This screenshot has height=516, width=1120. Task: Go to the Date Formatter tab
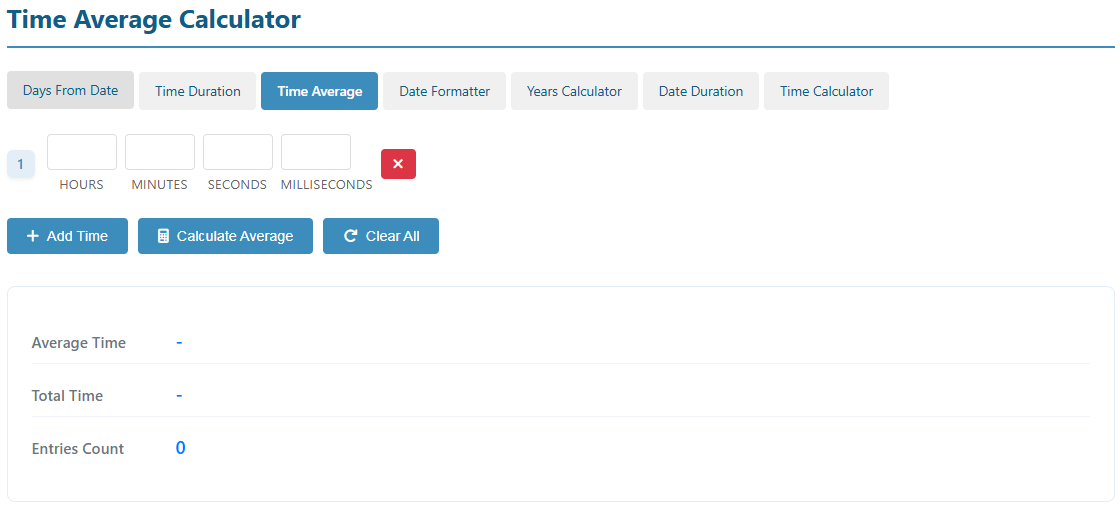pos(444,91)
